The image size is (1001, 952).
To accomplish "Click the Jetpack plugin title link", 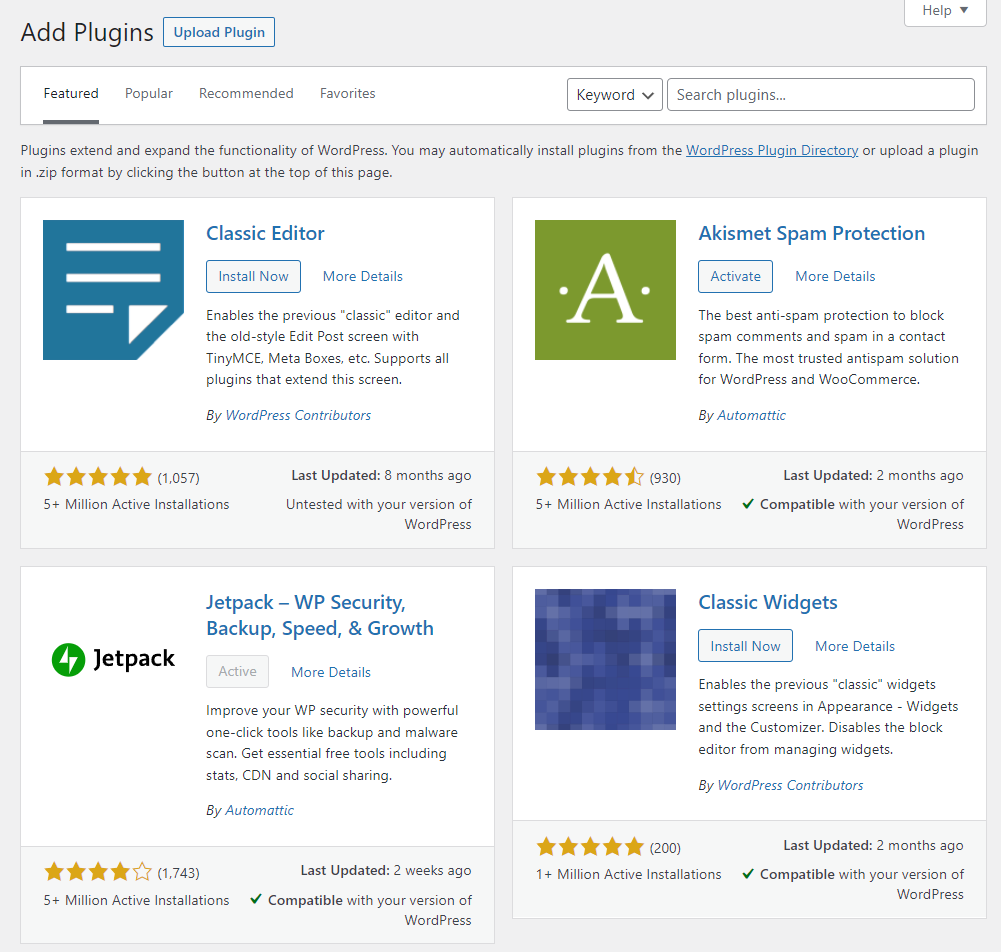I will pos(320,616).
